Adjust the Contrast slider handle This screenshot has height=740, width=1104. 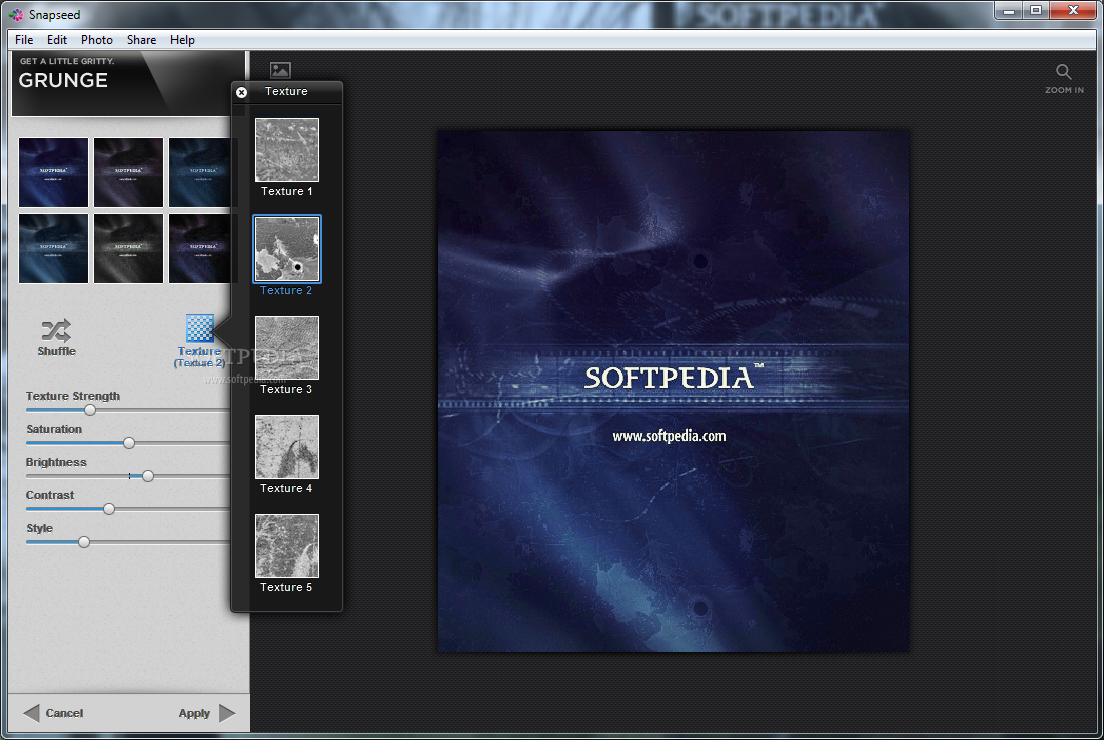click(x=109, y=509)
